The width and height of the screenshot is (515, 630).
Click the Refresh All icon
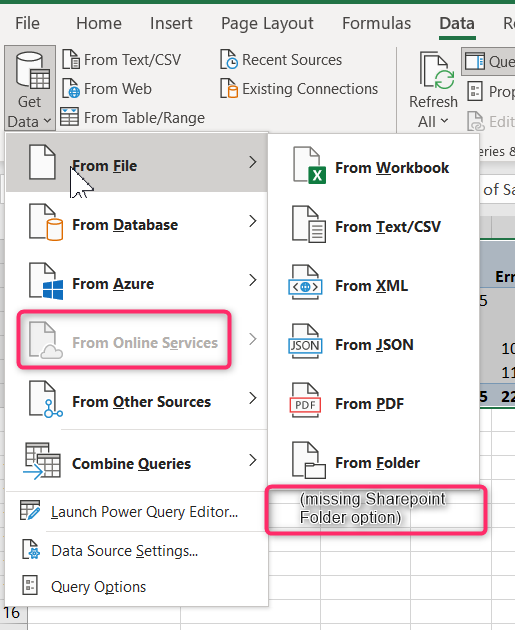click(437, 70)
